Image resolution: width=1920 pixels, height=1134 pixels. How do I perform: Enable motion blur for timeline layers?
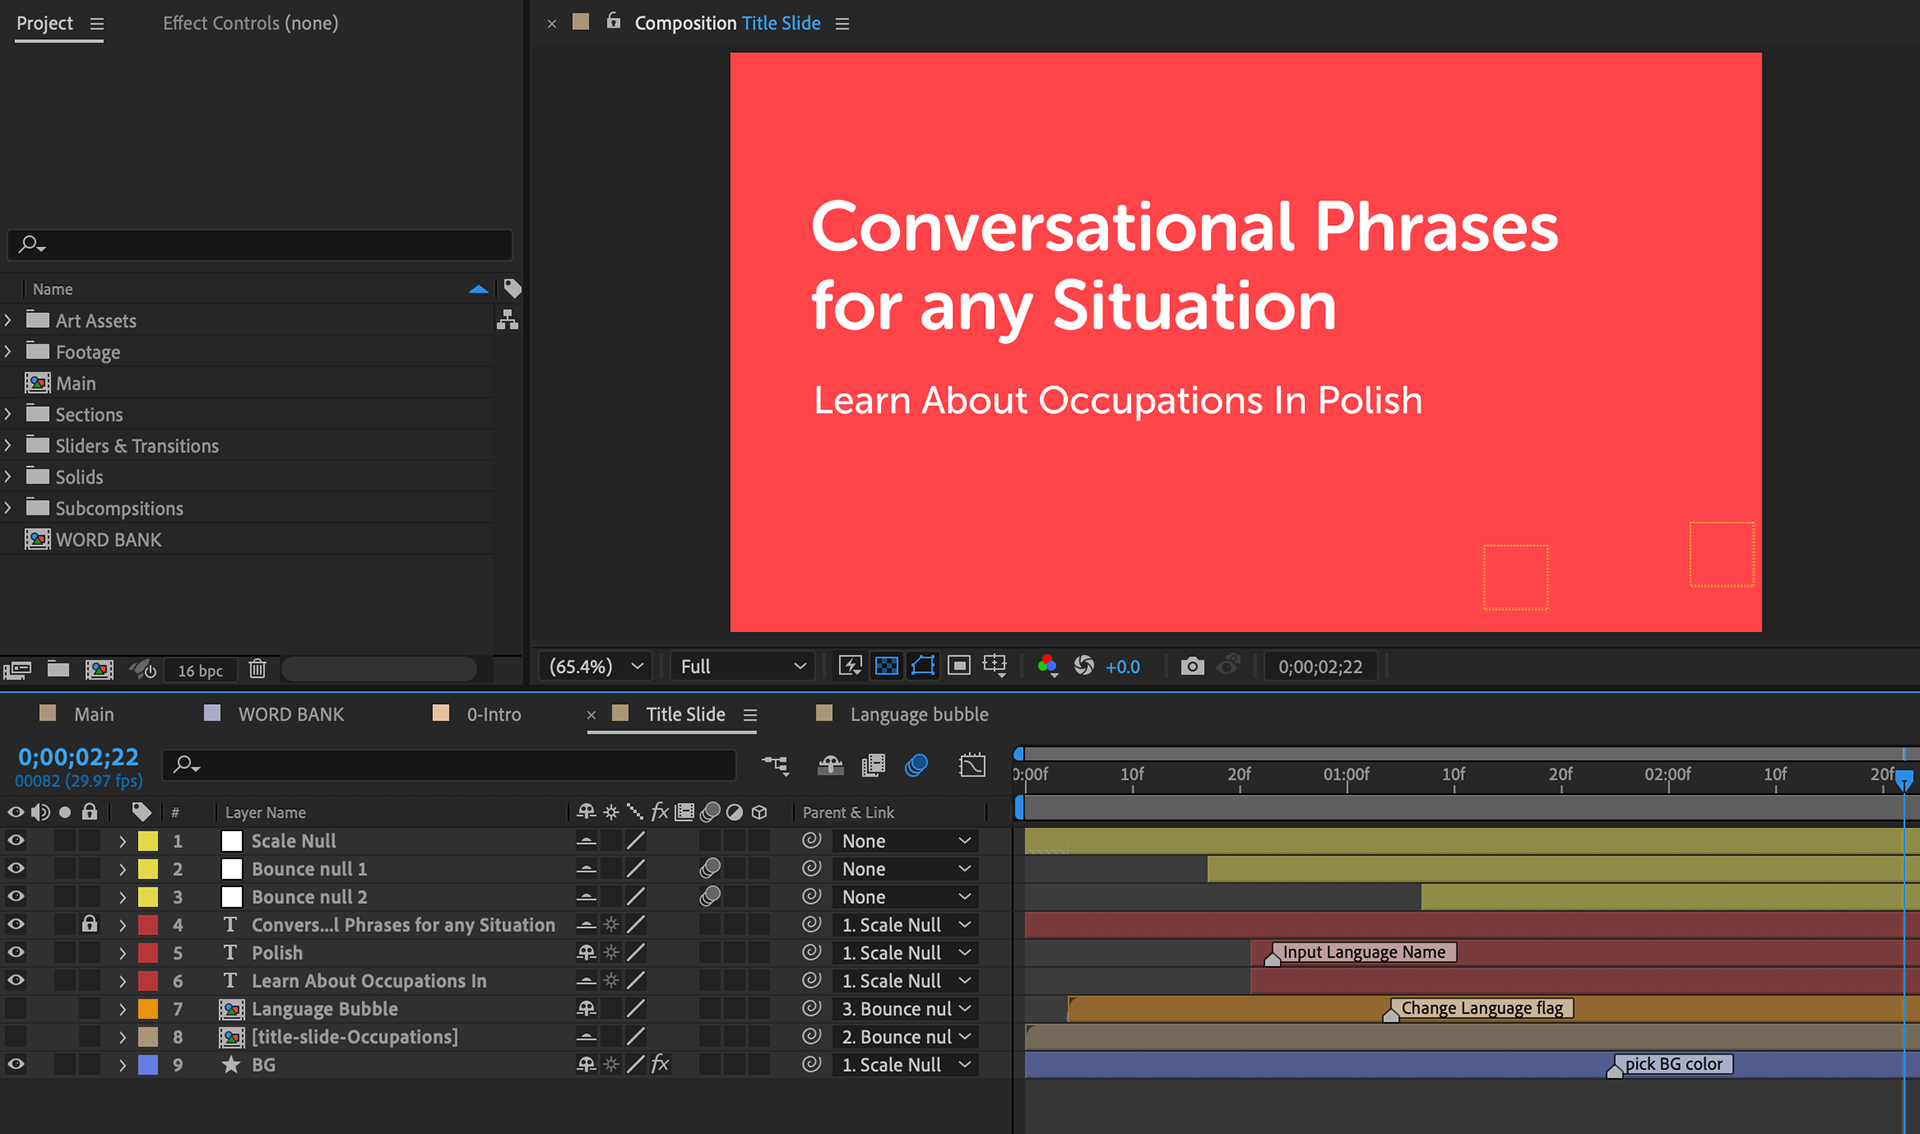coord(916,766)
